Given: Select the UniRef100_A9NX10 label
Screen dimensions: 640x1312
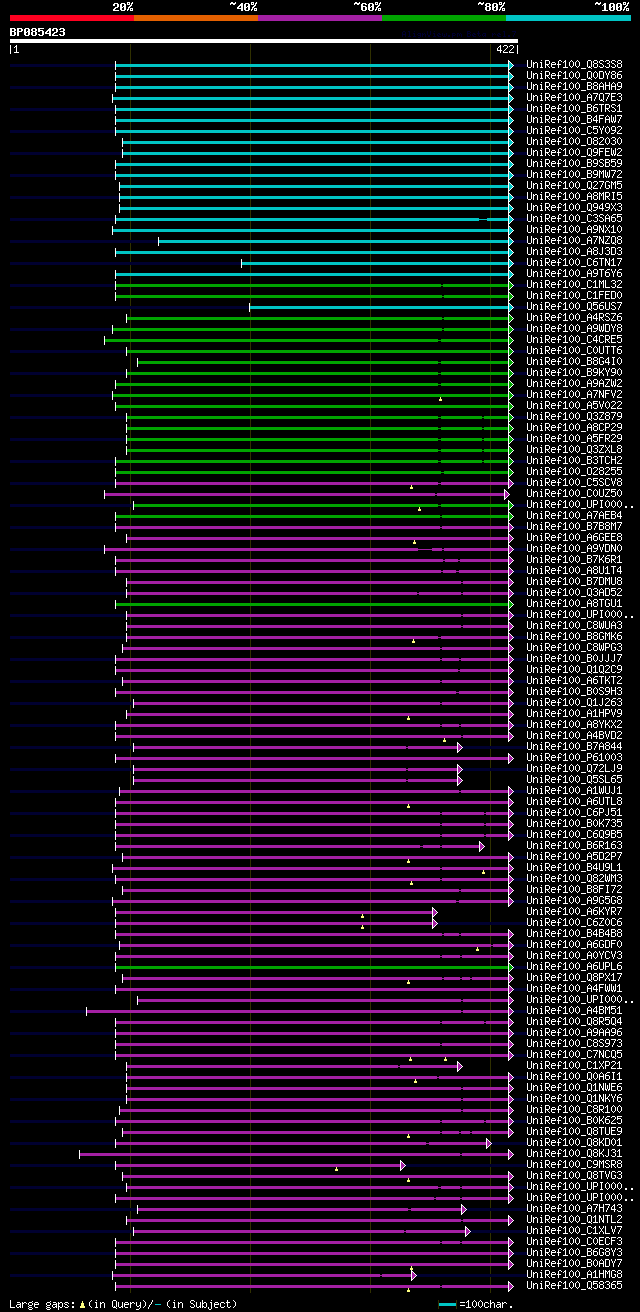Looking at the screenshot, I should (574, 229).
